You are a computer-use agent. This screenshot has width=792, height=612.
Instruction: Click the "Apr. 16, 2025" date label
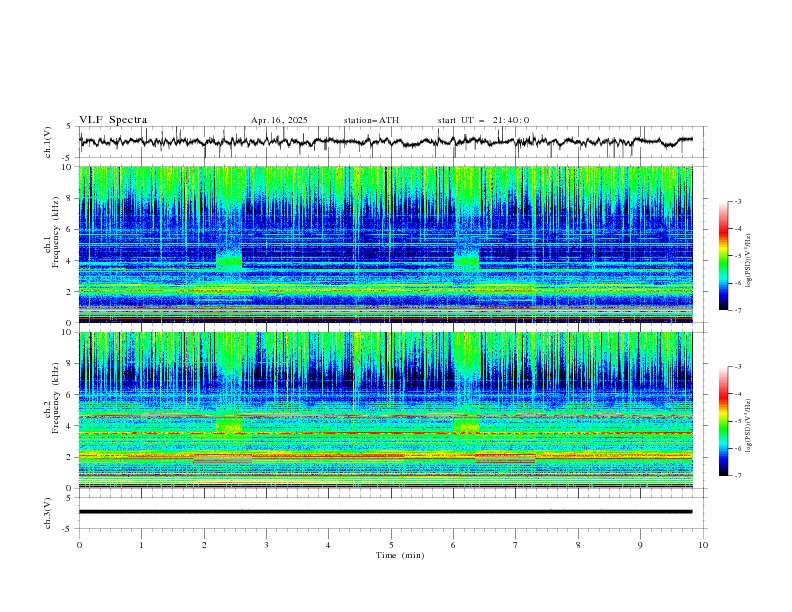pyautogui.click(x=279, y=120)
